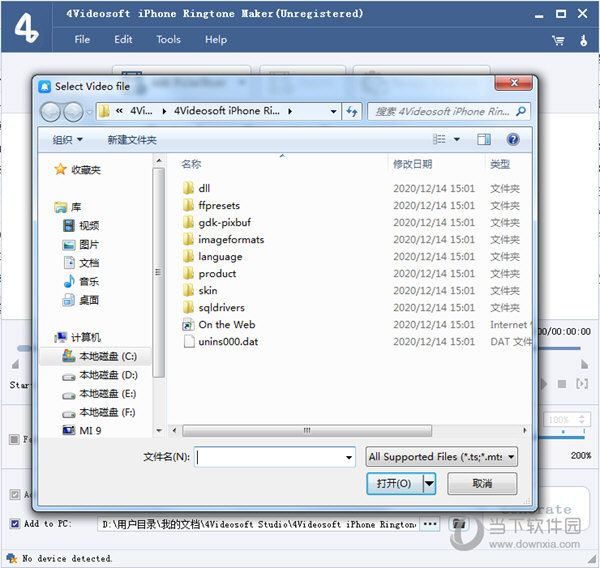Expand the view options dropdown arrow
This screenshot has width=600, height=568.
click(x=457, y=139)
